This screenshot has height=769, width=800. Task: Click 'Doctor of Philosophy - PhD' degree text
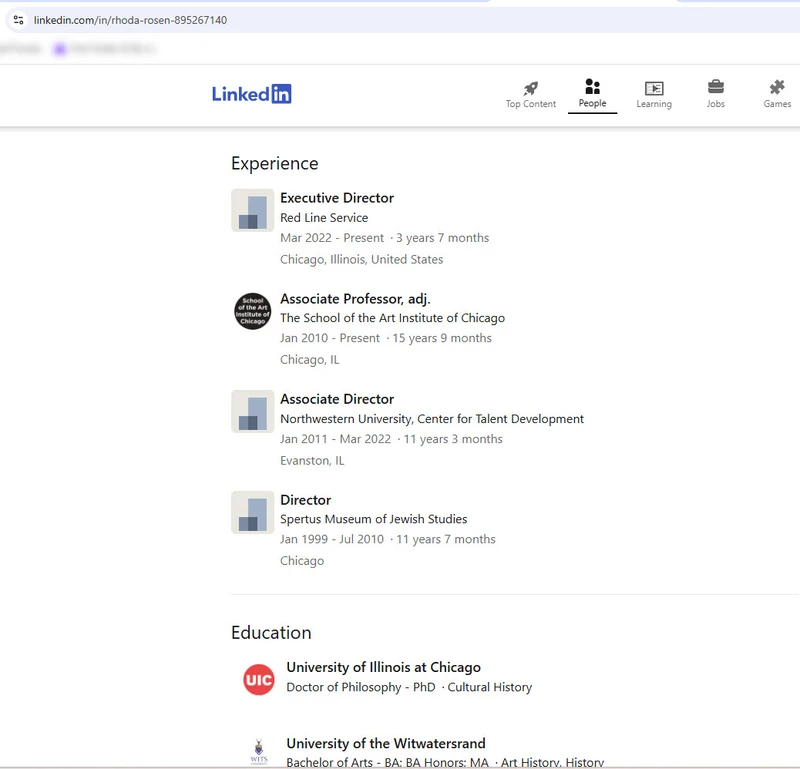pos(361,687)
